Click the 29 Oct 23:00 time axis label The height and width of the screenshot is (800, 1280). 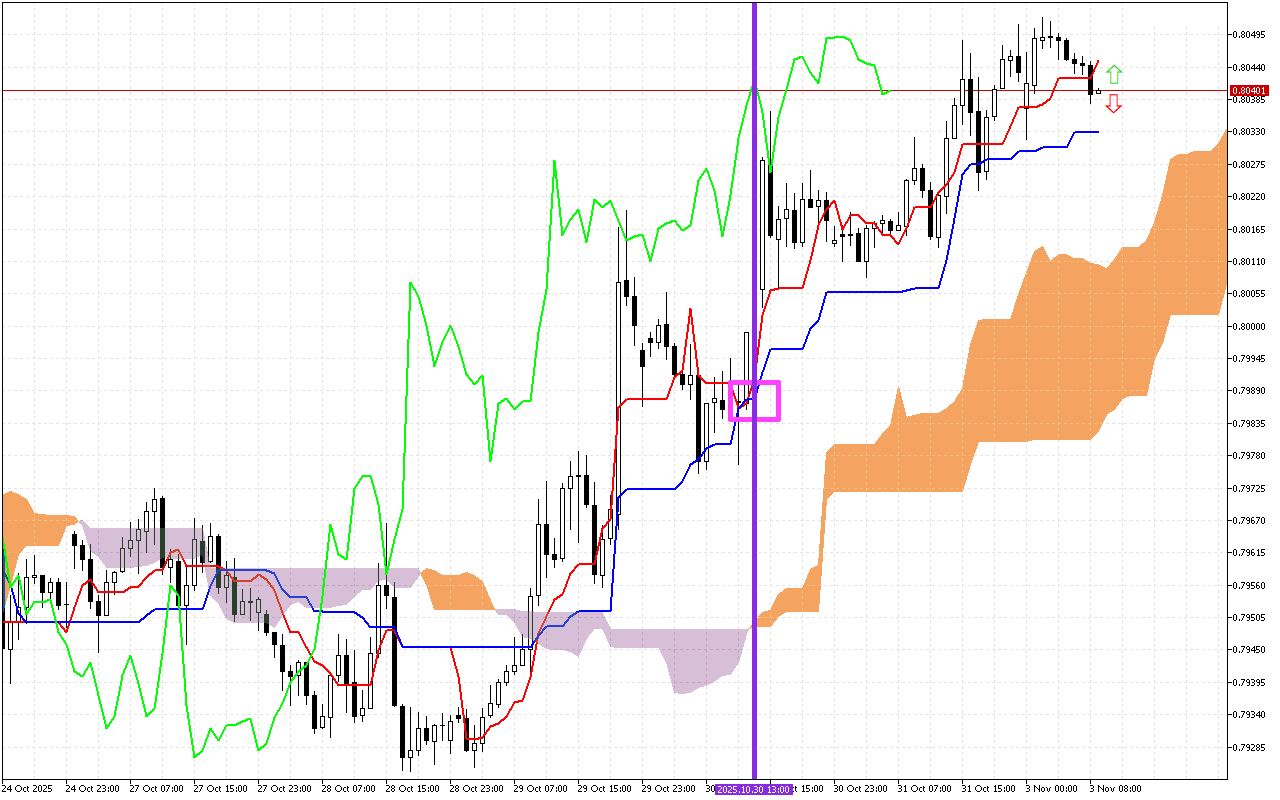click(x=667, y=789)
